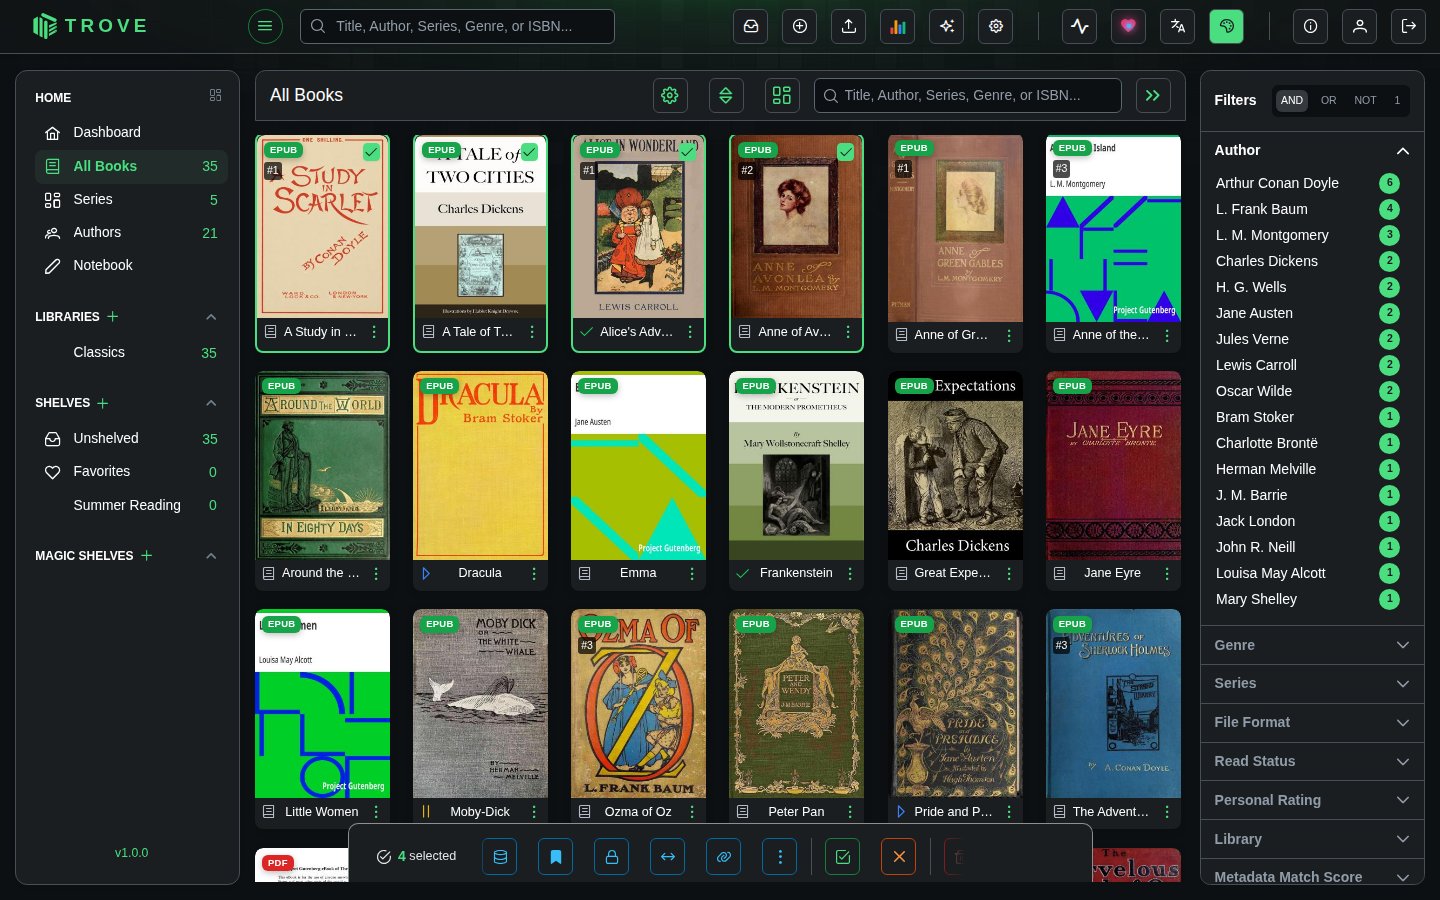
Task: Click the database icon in selection bar
Action: tap(500, 857)
